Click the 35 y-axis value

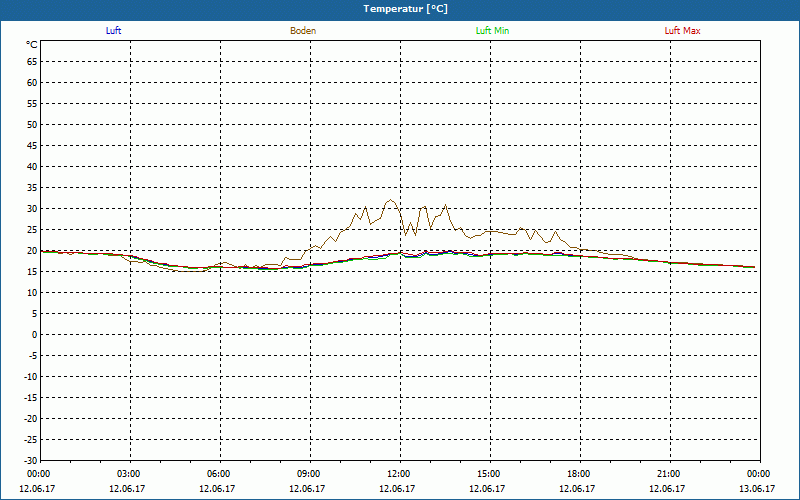click(32, 188)
